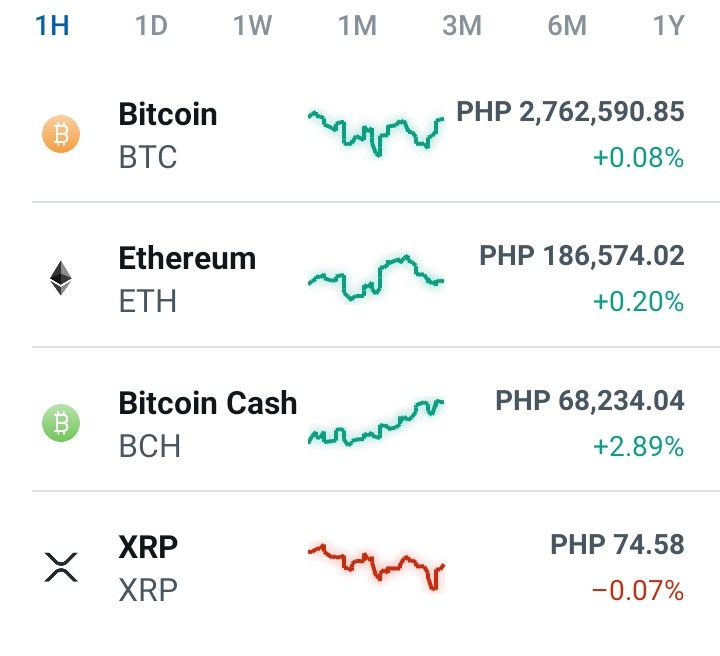
Task: Select the 1H time range tab
Action: point(52,25)
